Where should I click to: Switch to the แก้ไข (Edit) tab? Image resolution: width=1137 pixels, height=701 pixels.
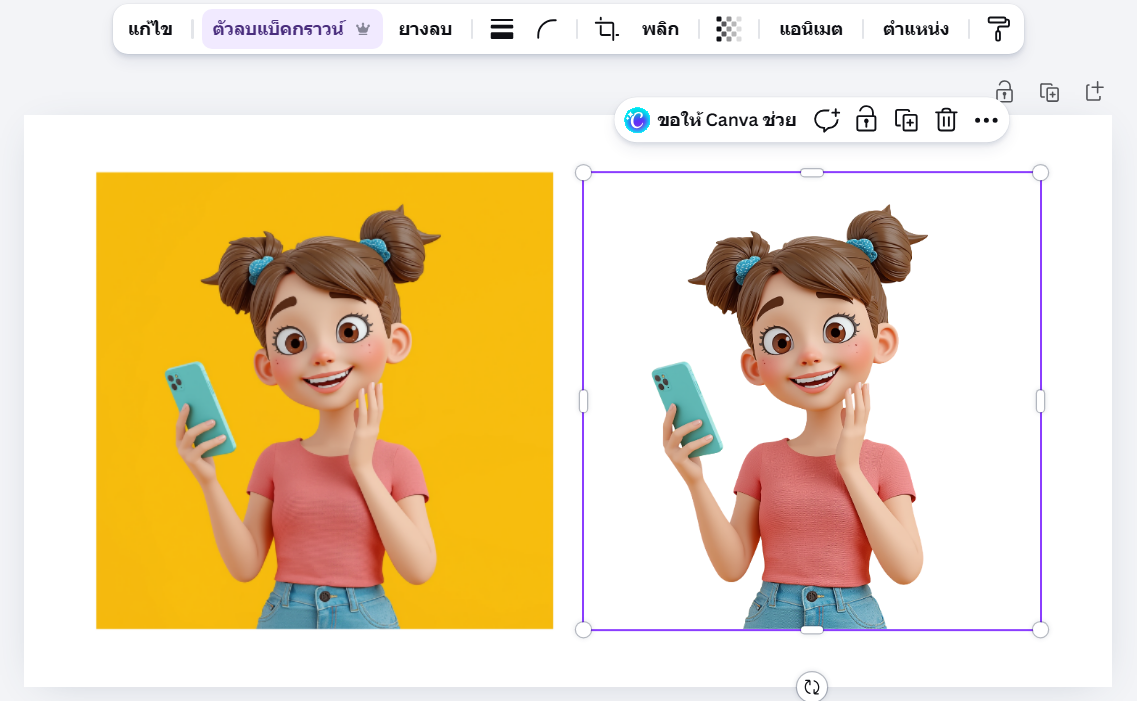(151, 28)
